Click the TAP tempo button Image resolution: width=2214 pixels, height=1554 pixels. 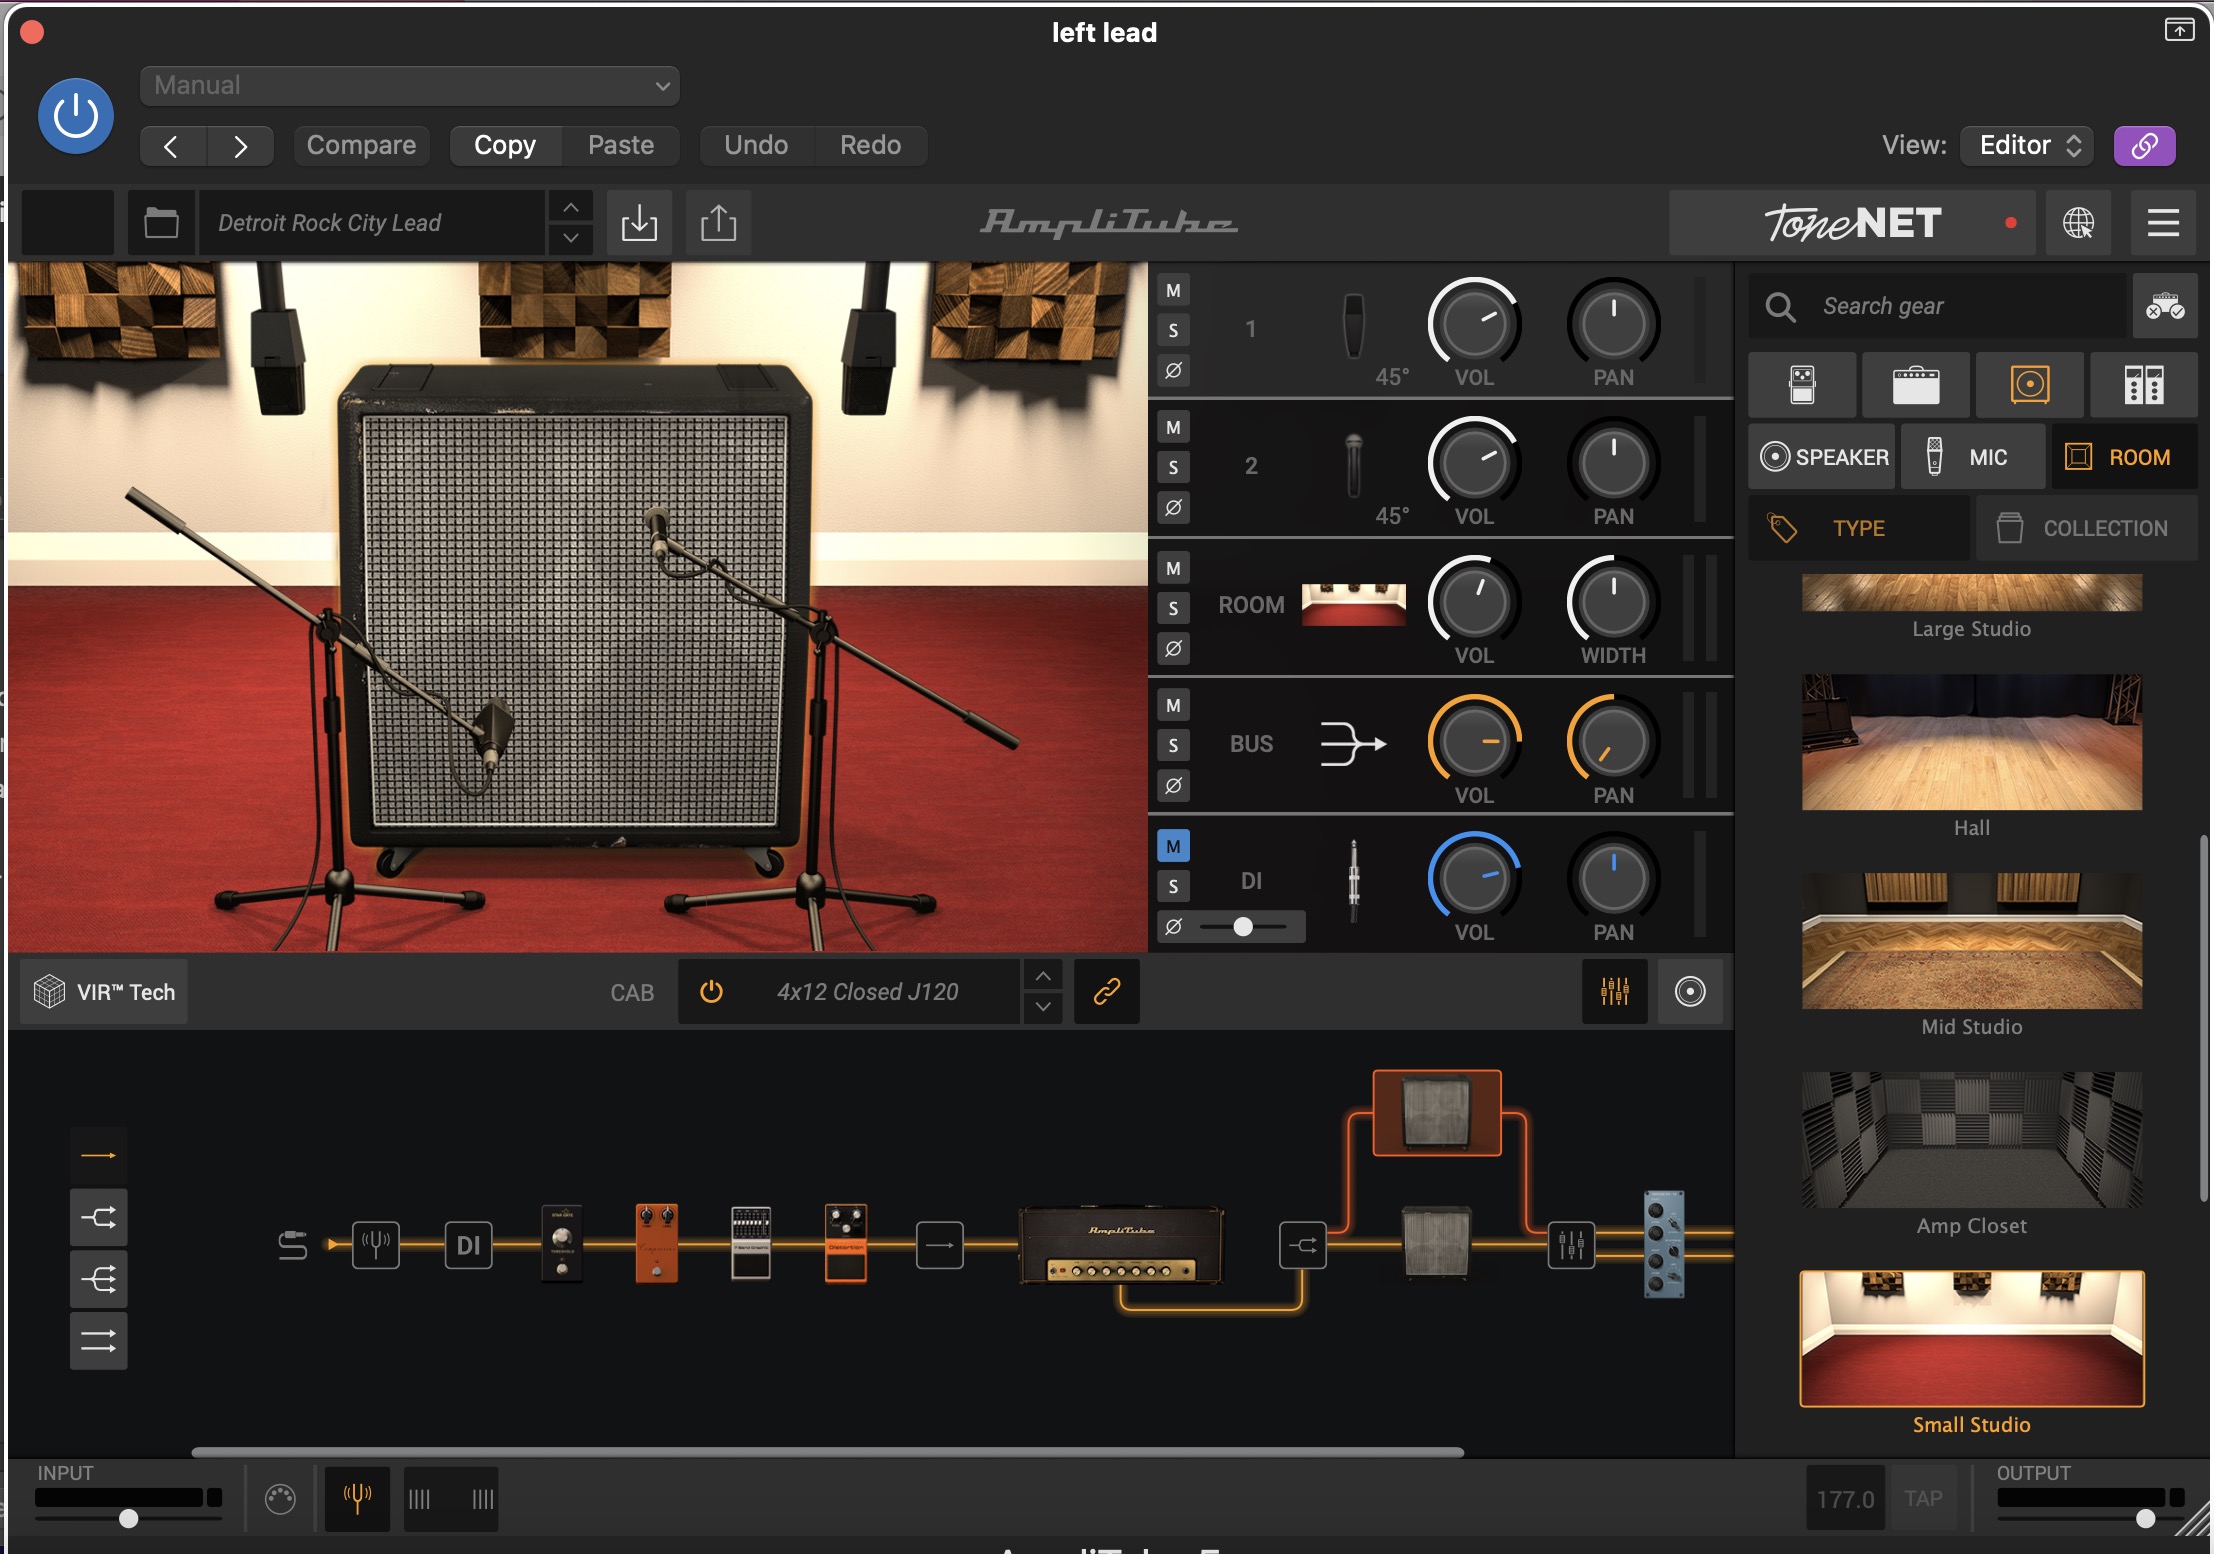point(1923,1499)
